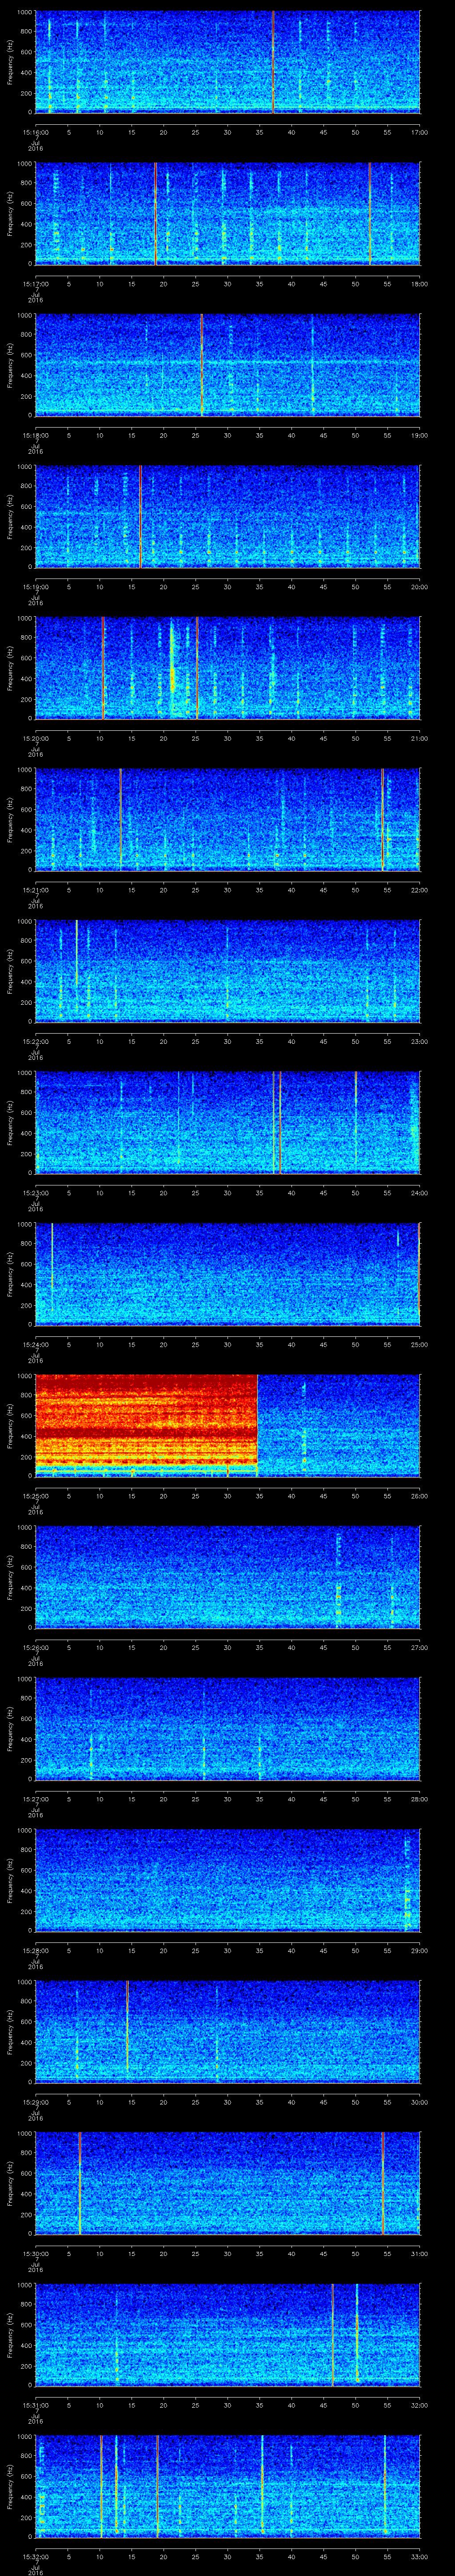Click the 15:21:00 start time label
Viewport: 455px width, 2576px height.
[x=36, y=890]
